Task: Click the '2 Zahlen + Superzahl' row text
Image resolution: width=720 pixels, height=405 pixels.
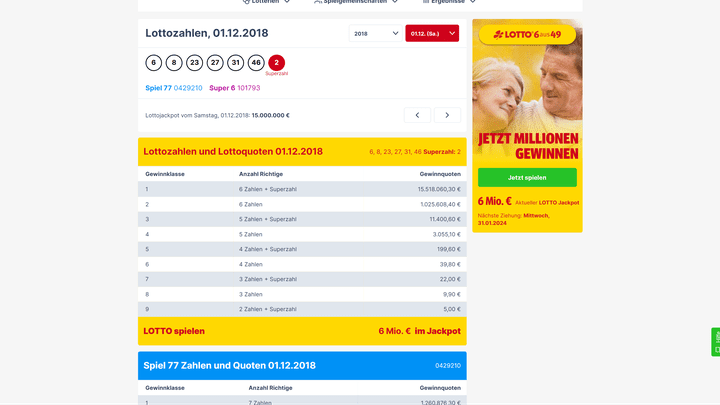Action: pyautogui.click(x=268, y=309)
